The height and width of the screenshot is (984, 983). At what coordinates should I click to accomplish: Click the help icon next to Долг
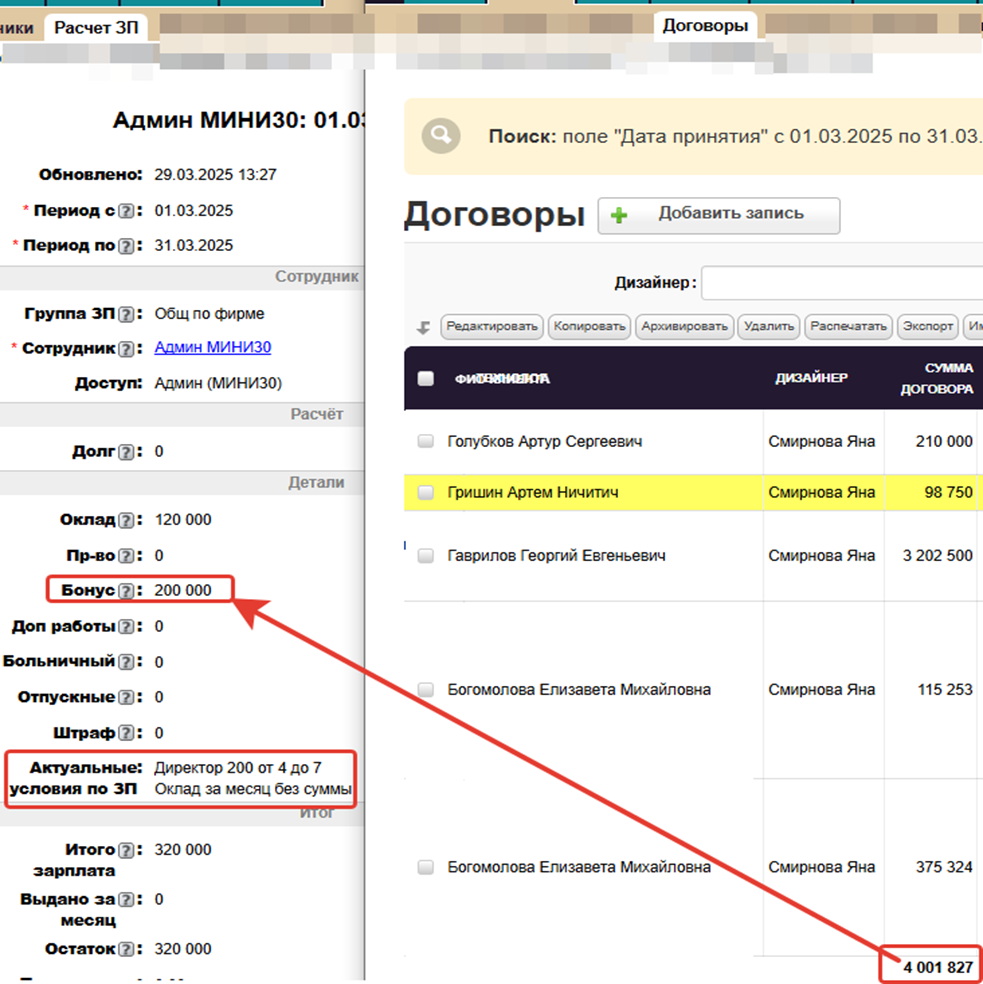(x=126, y=452)
